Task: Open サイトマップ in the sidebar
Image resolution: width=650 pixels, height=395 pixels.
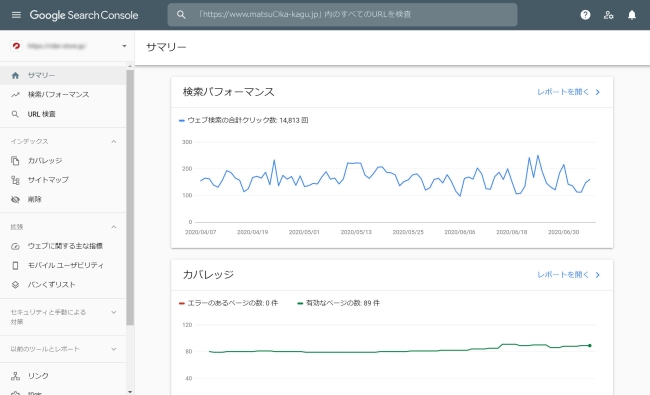Action: [x=63, y=180]
